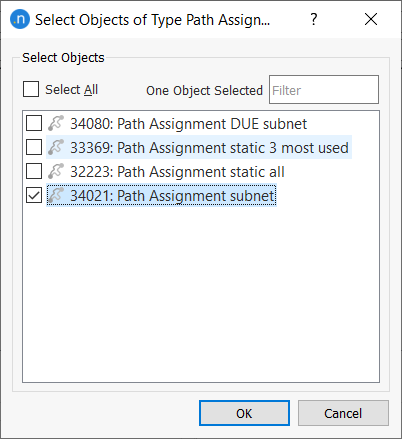
Task: Check the box for 34080 Path Assignment DUE subnet
Action: 34,123
